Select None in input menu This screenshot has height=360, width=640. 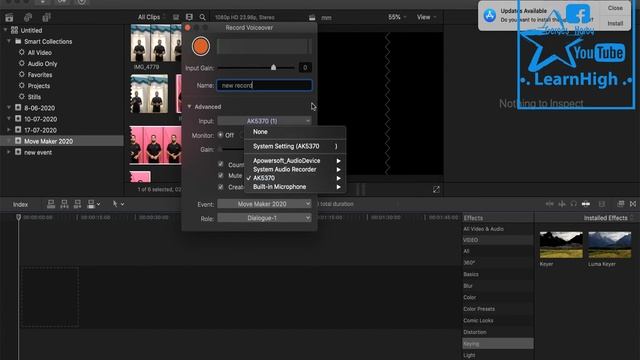click(295, 132)
